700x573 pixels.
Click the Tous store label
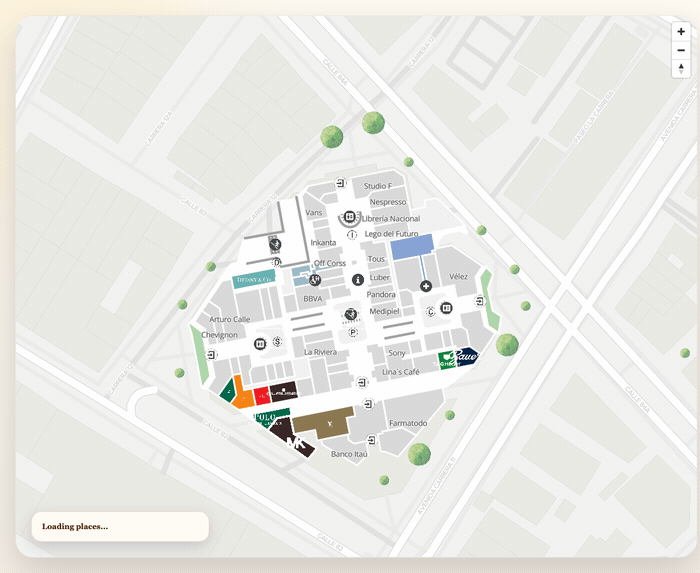[376, 259]
